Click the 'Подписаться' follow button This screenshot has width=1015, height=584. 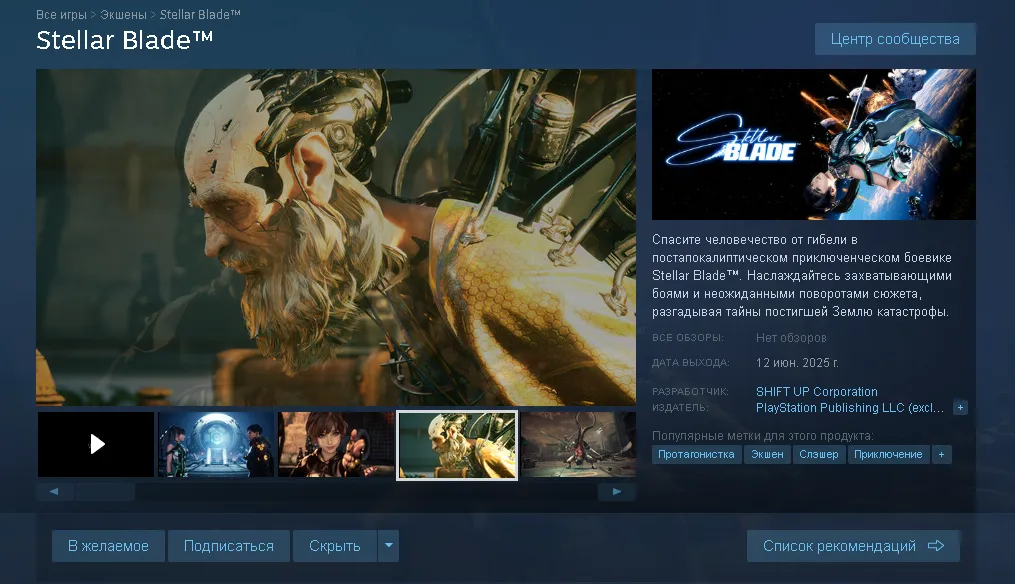(229, 546)
